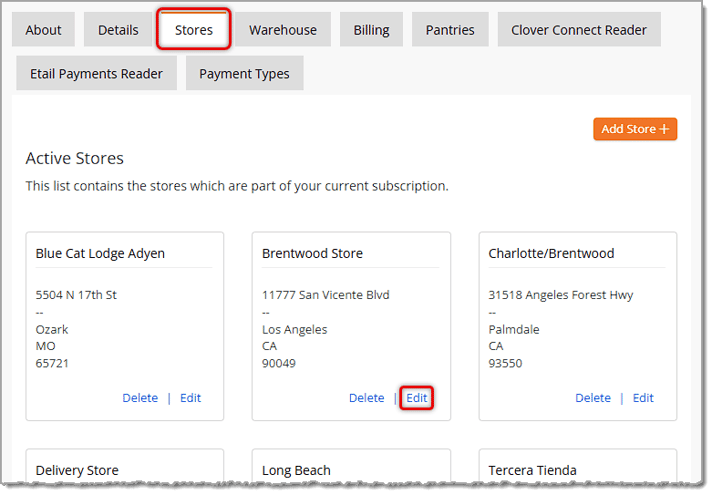The image size is (712, 495).
Task: Switch to the Details tab
Action: click(118, 30)
